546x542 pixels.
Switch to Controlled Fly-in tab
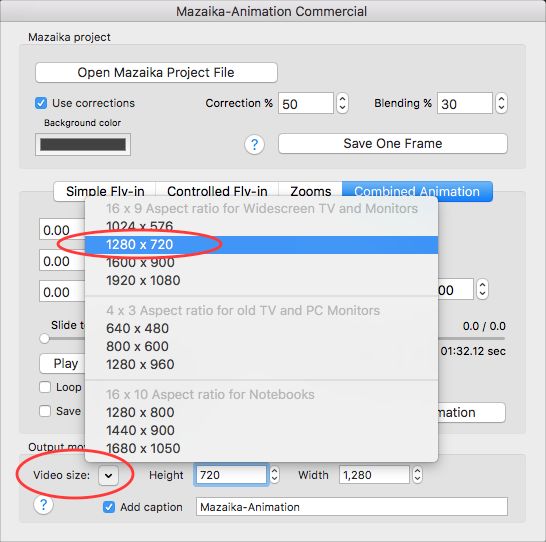coord(217,191)
